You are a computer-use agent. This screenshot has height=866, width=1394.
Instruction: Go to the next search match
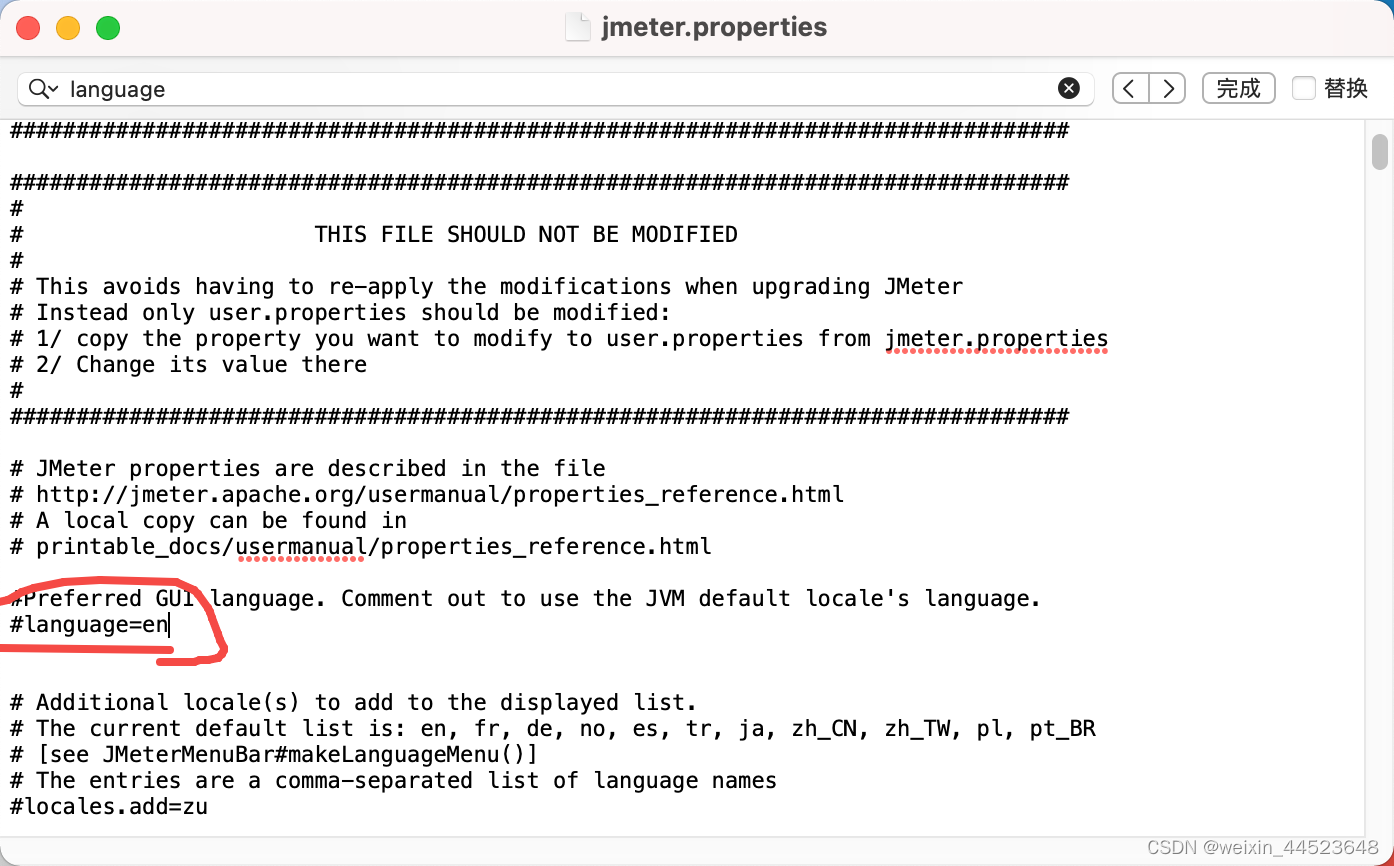[1167, 89]
